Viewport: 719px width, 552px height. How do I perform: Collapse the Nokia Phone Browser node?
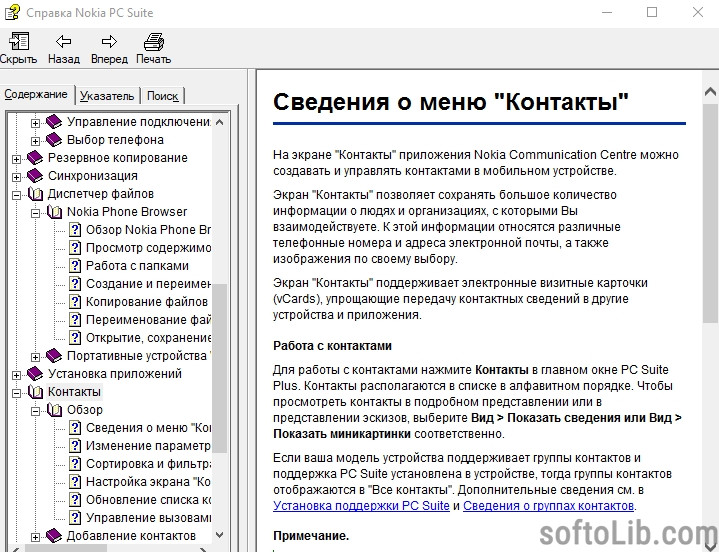click(x=35, y=213)
